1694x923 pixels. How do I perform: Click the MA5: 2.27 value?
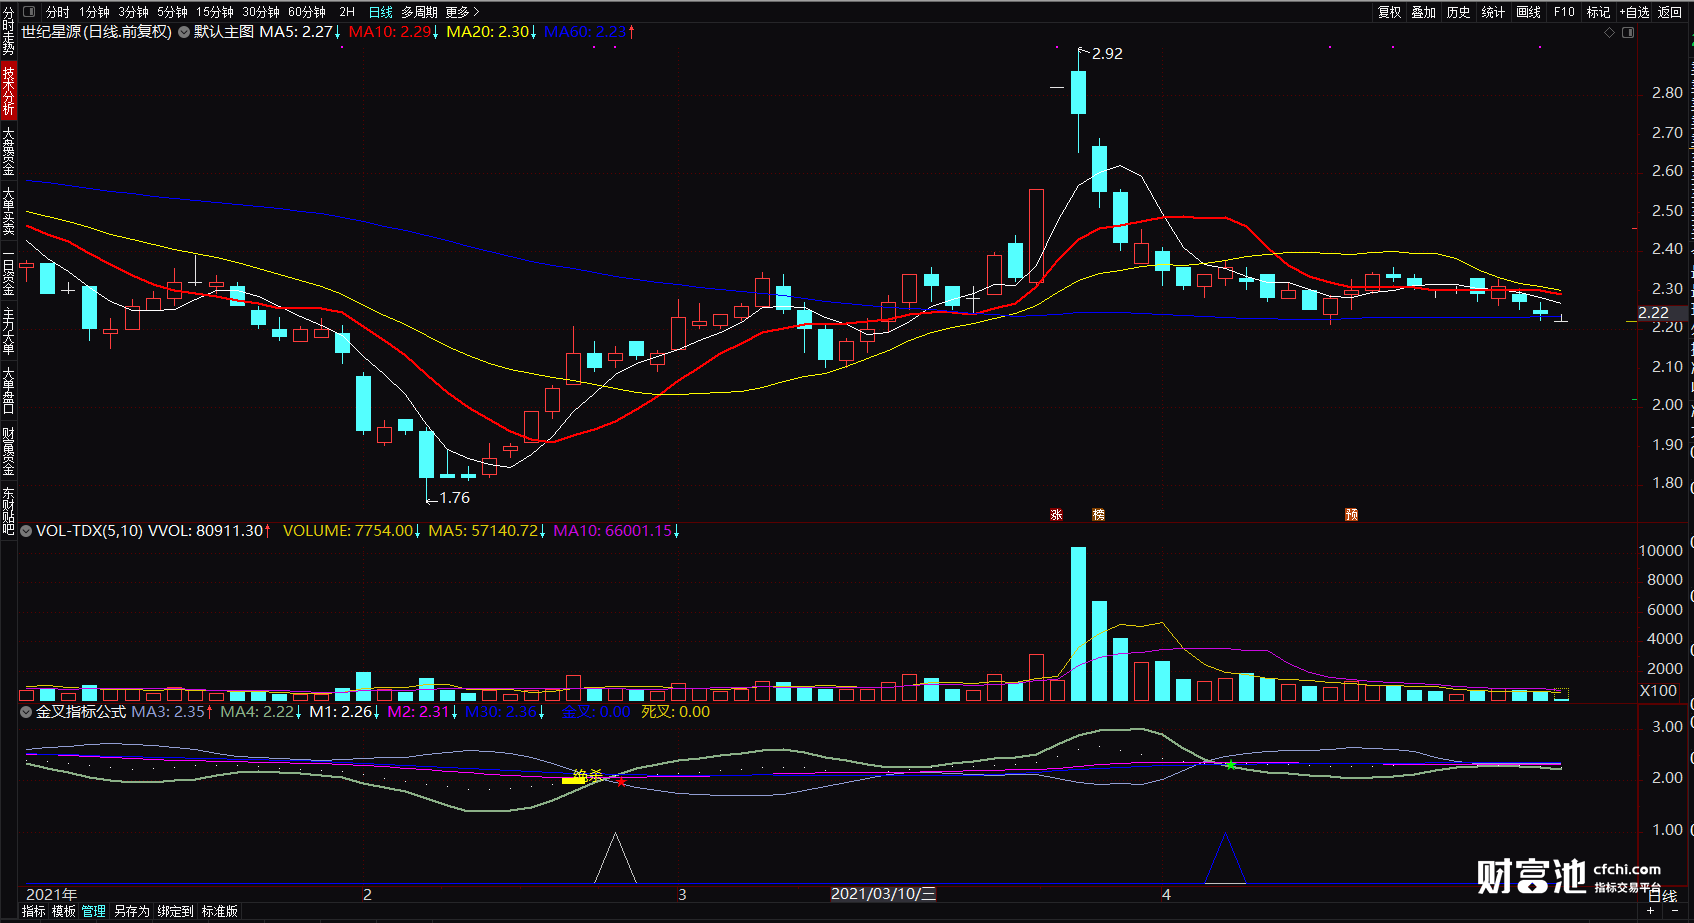[296, 32]
